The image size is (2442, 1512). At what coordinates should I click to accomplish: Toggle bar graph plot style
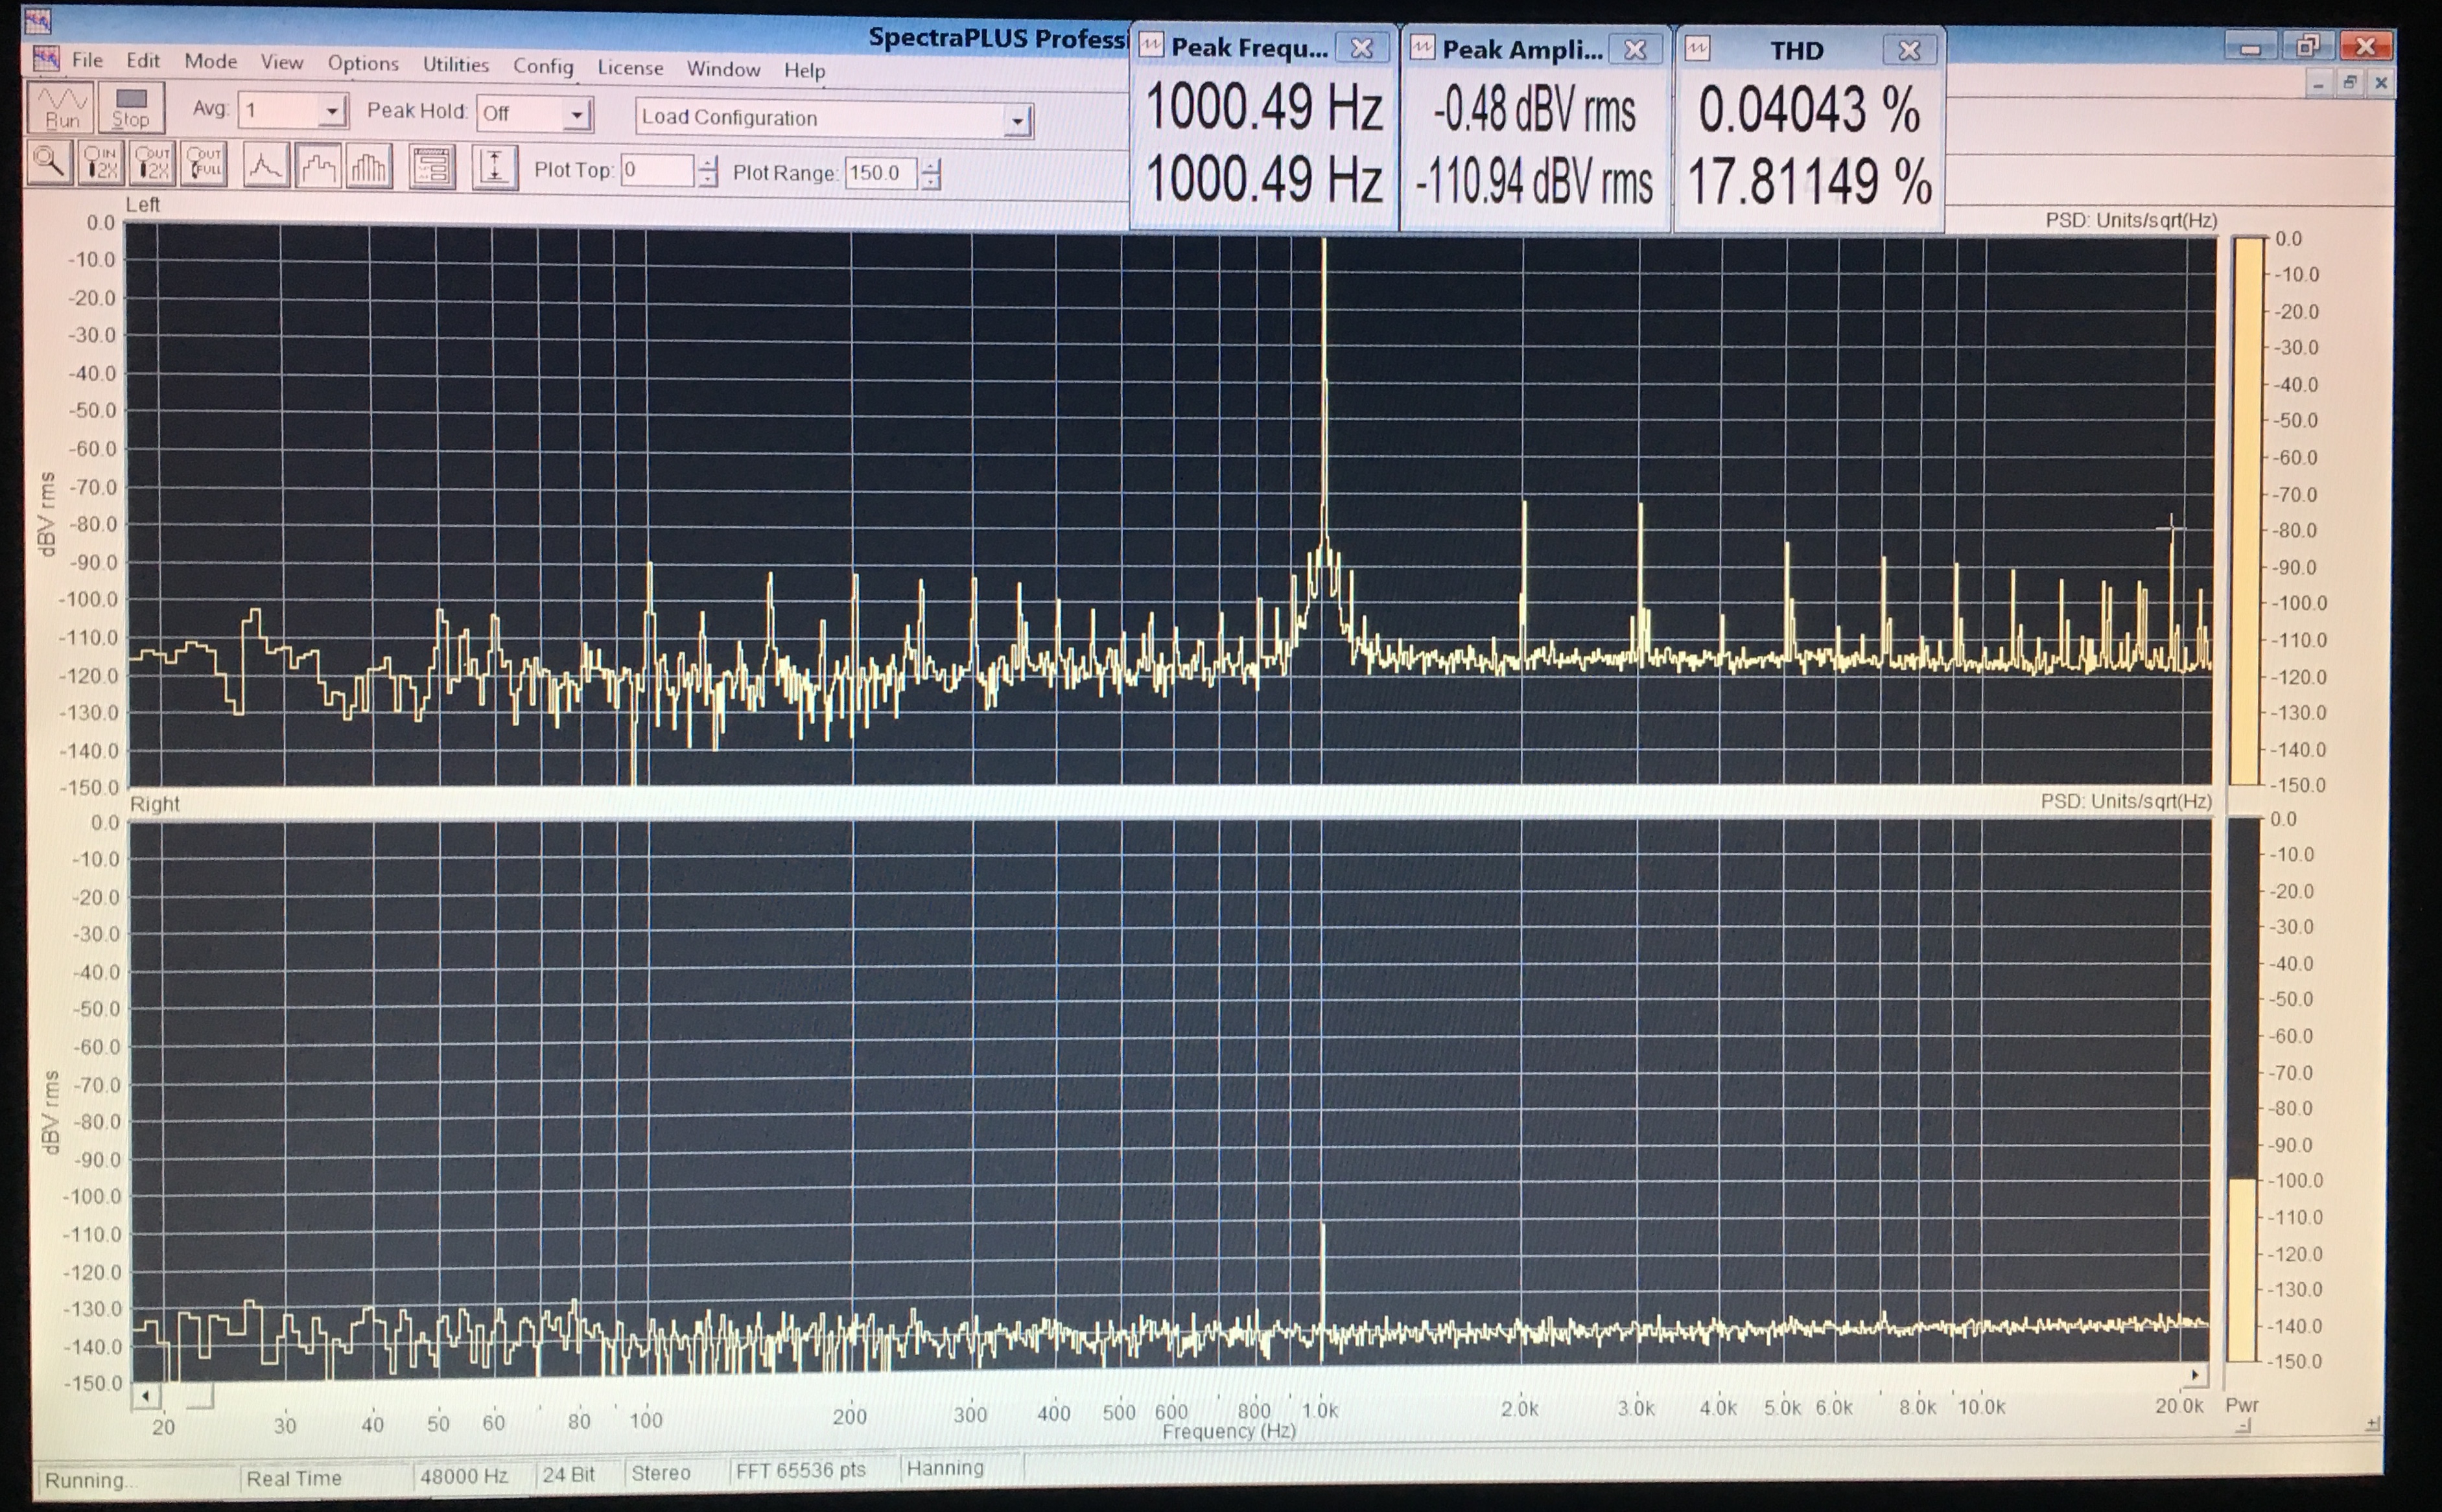pos(369,167)
